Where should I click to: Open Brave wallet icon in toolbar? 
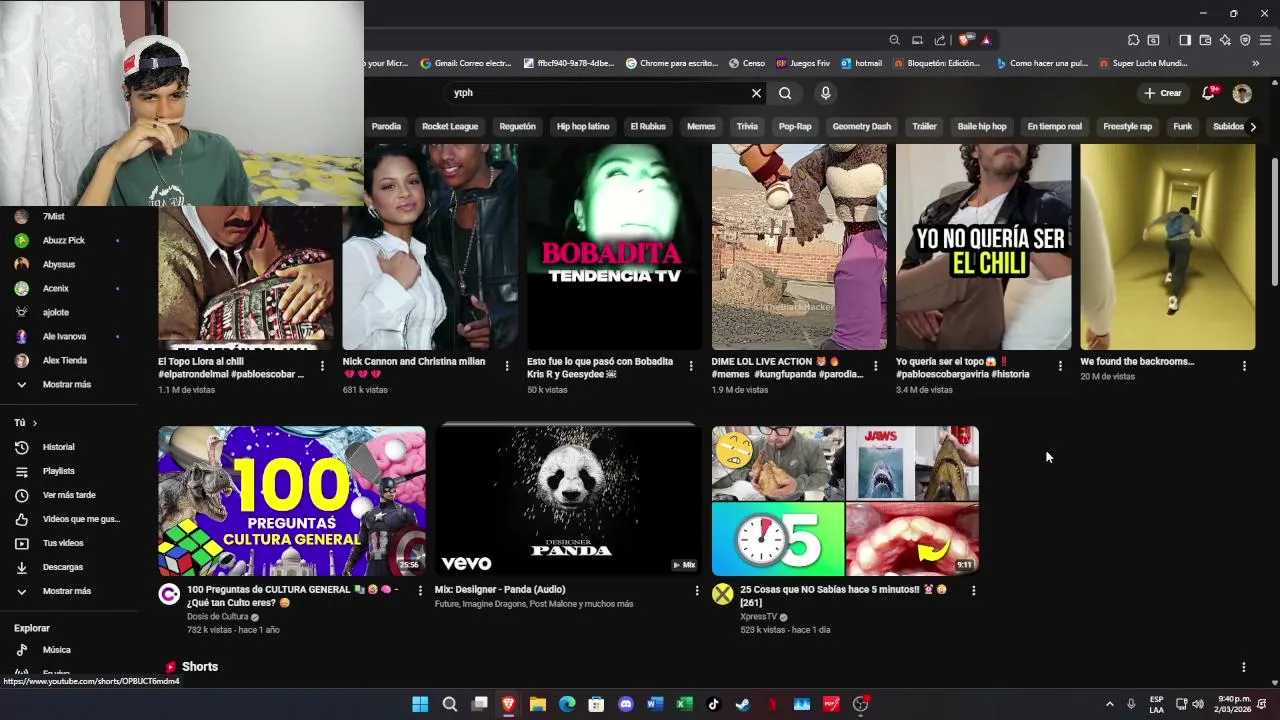(x=1205, y=40)
